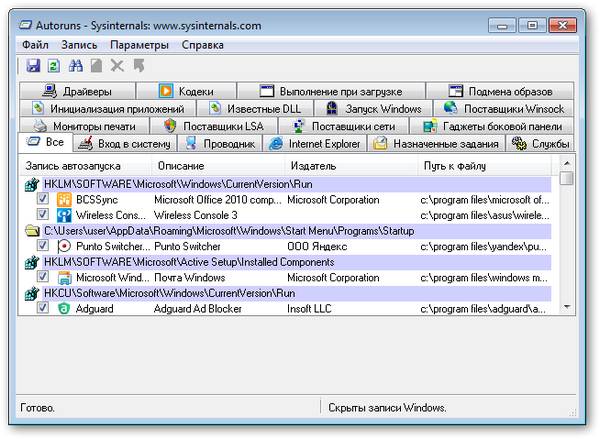
Task: Click the Save toolbar icon
Action: (x=32, y=66)
